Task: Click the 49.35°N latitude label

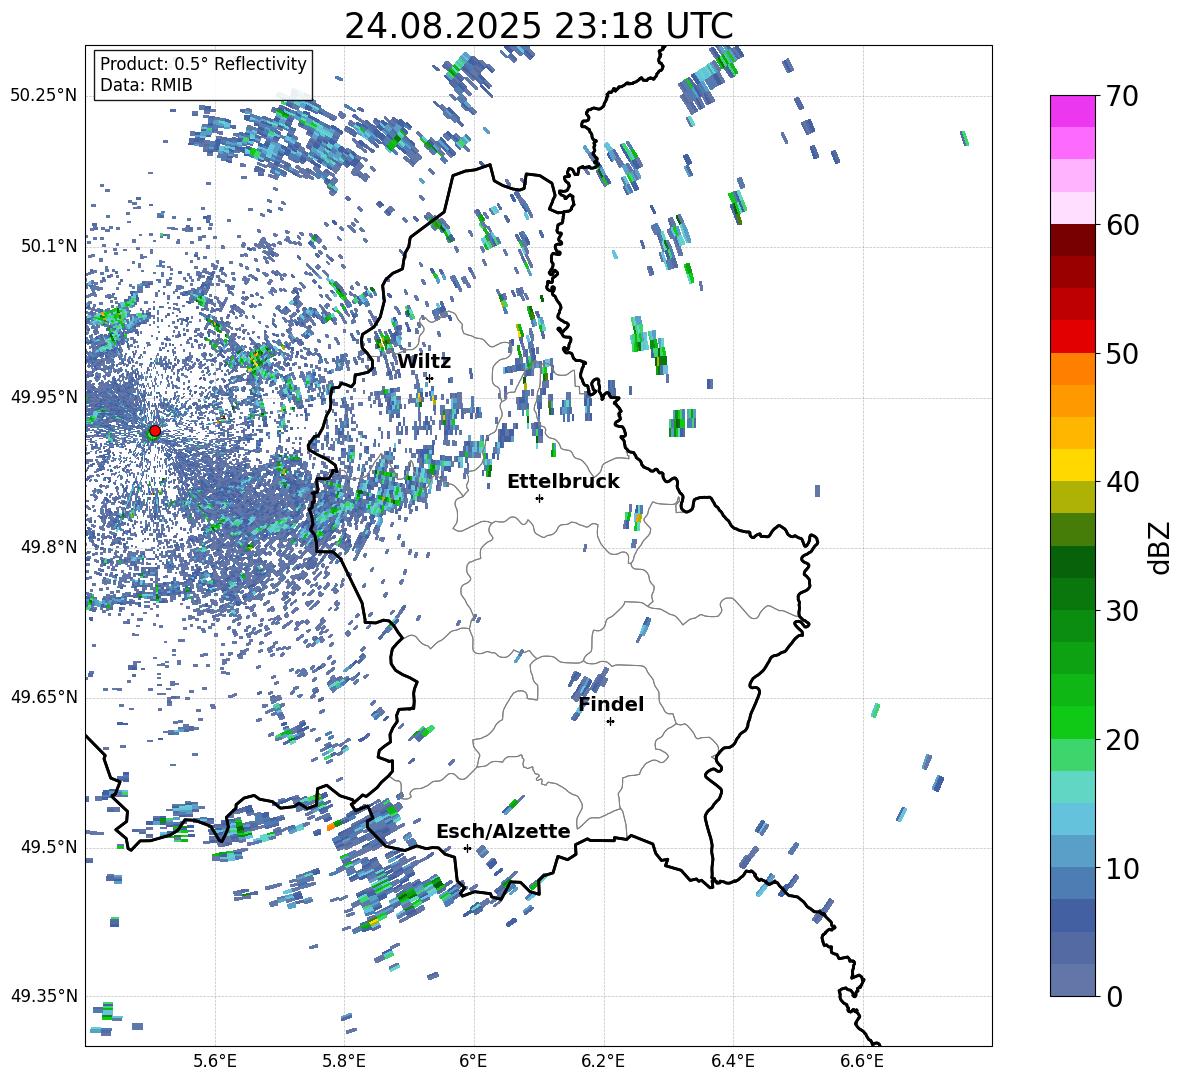Action: [x=44, y=996]
